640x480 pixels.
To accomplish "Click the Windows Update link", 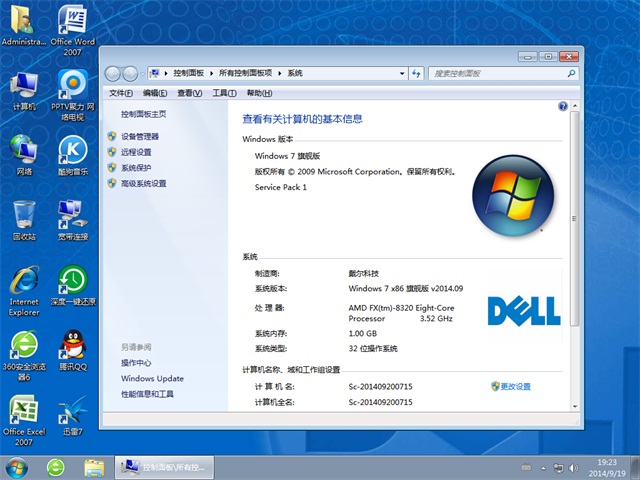I will 152,378.
